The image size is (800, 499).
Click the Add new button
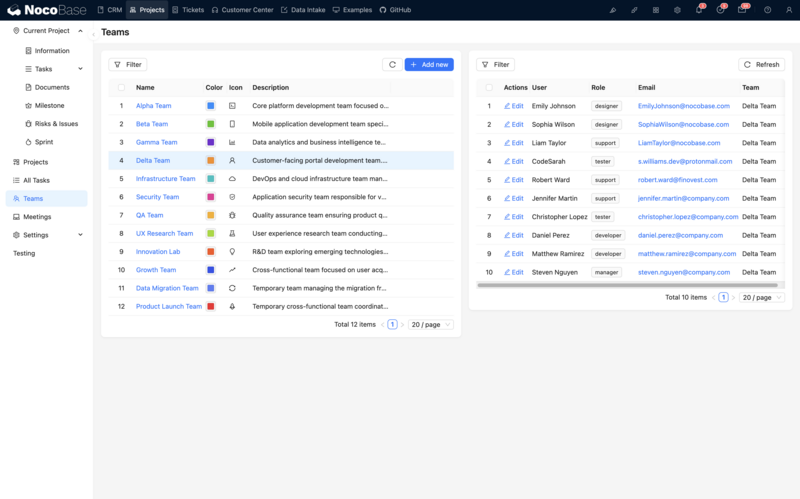(429, 64)
